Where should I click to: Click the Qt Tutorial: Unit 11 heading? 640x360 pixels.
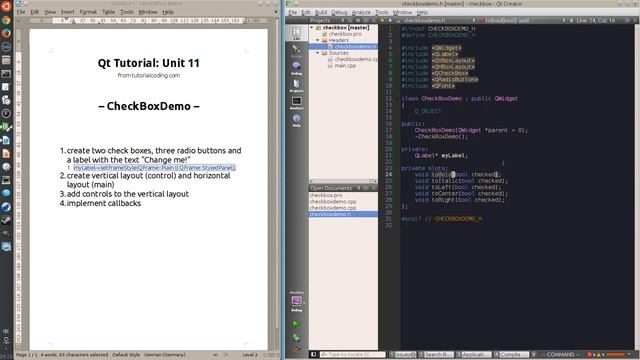coord(149,63)
